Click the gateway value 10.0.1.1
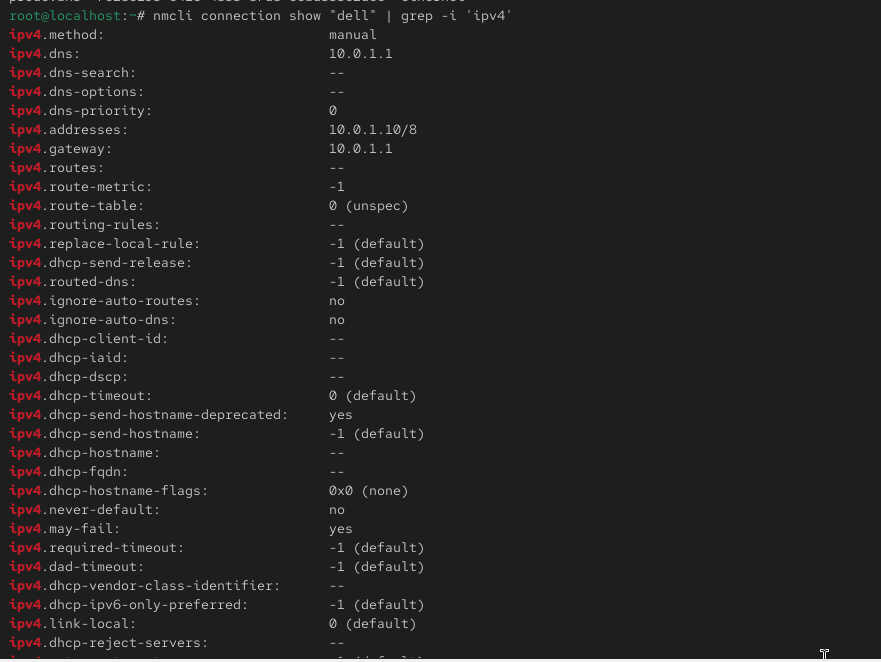Image resolution: width=881 pixels, height=662 pixels. pos(360,149)
